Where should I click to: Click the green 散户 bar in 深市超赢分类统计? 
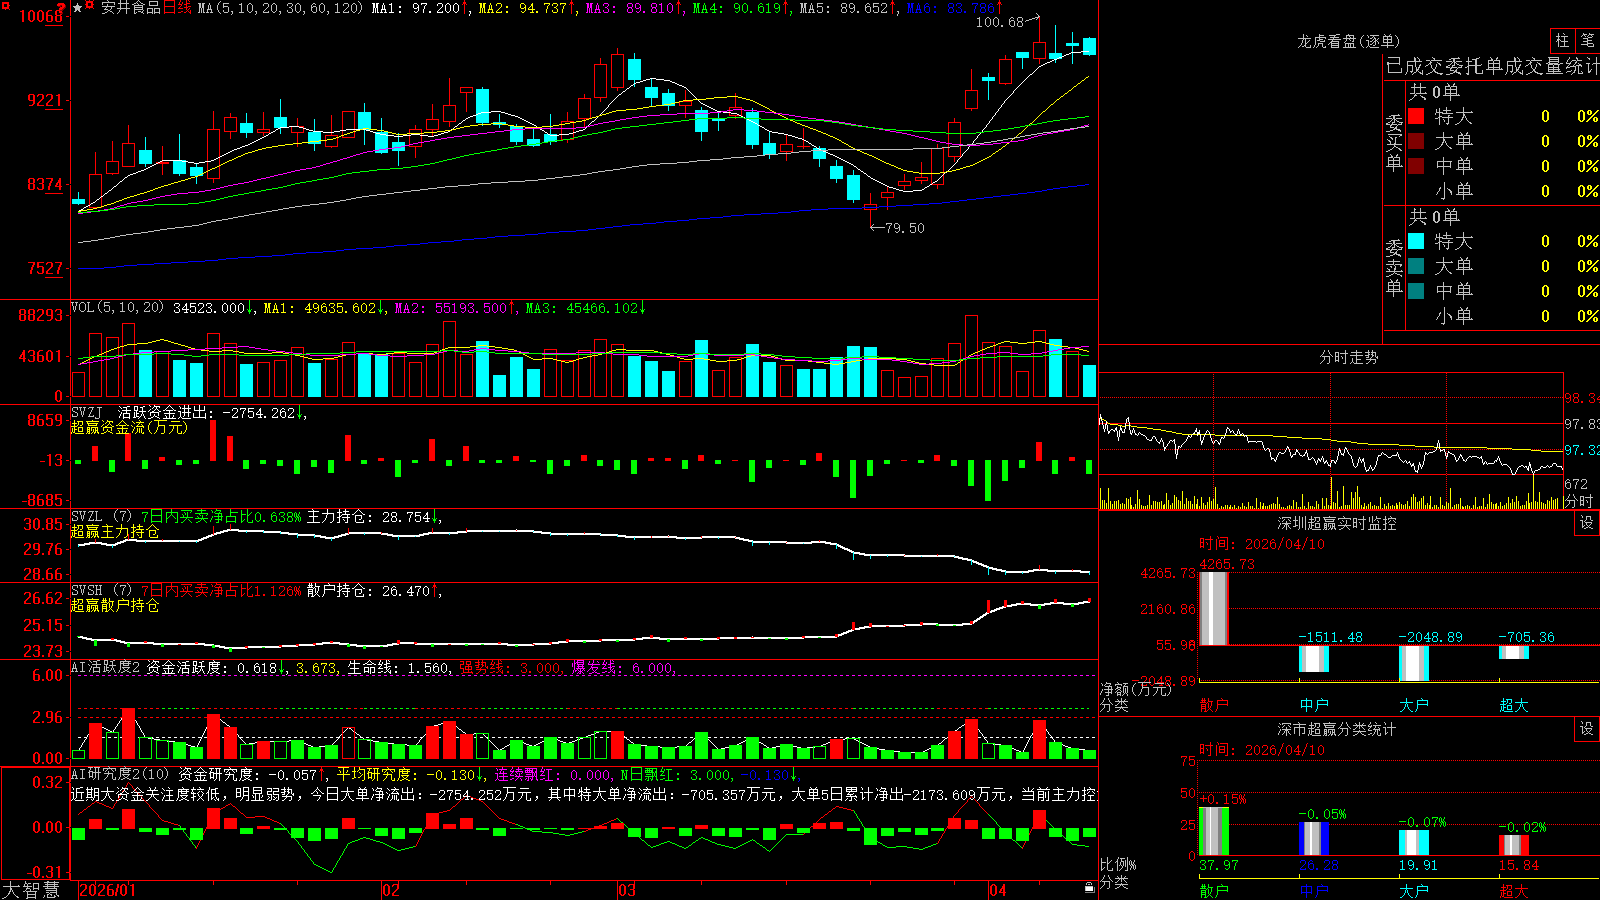[x=1214, y=831]
